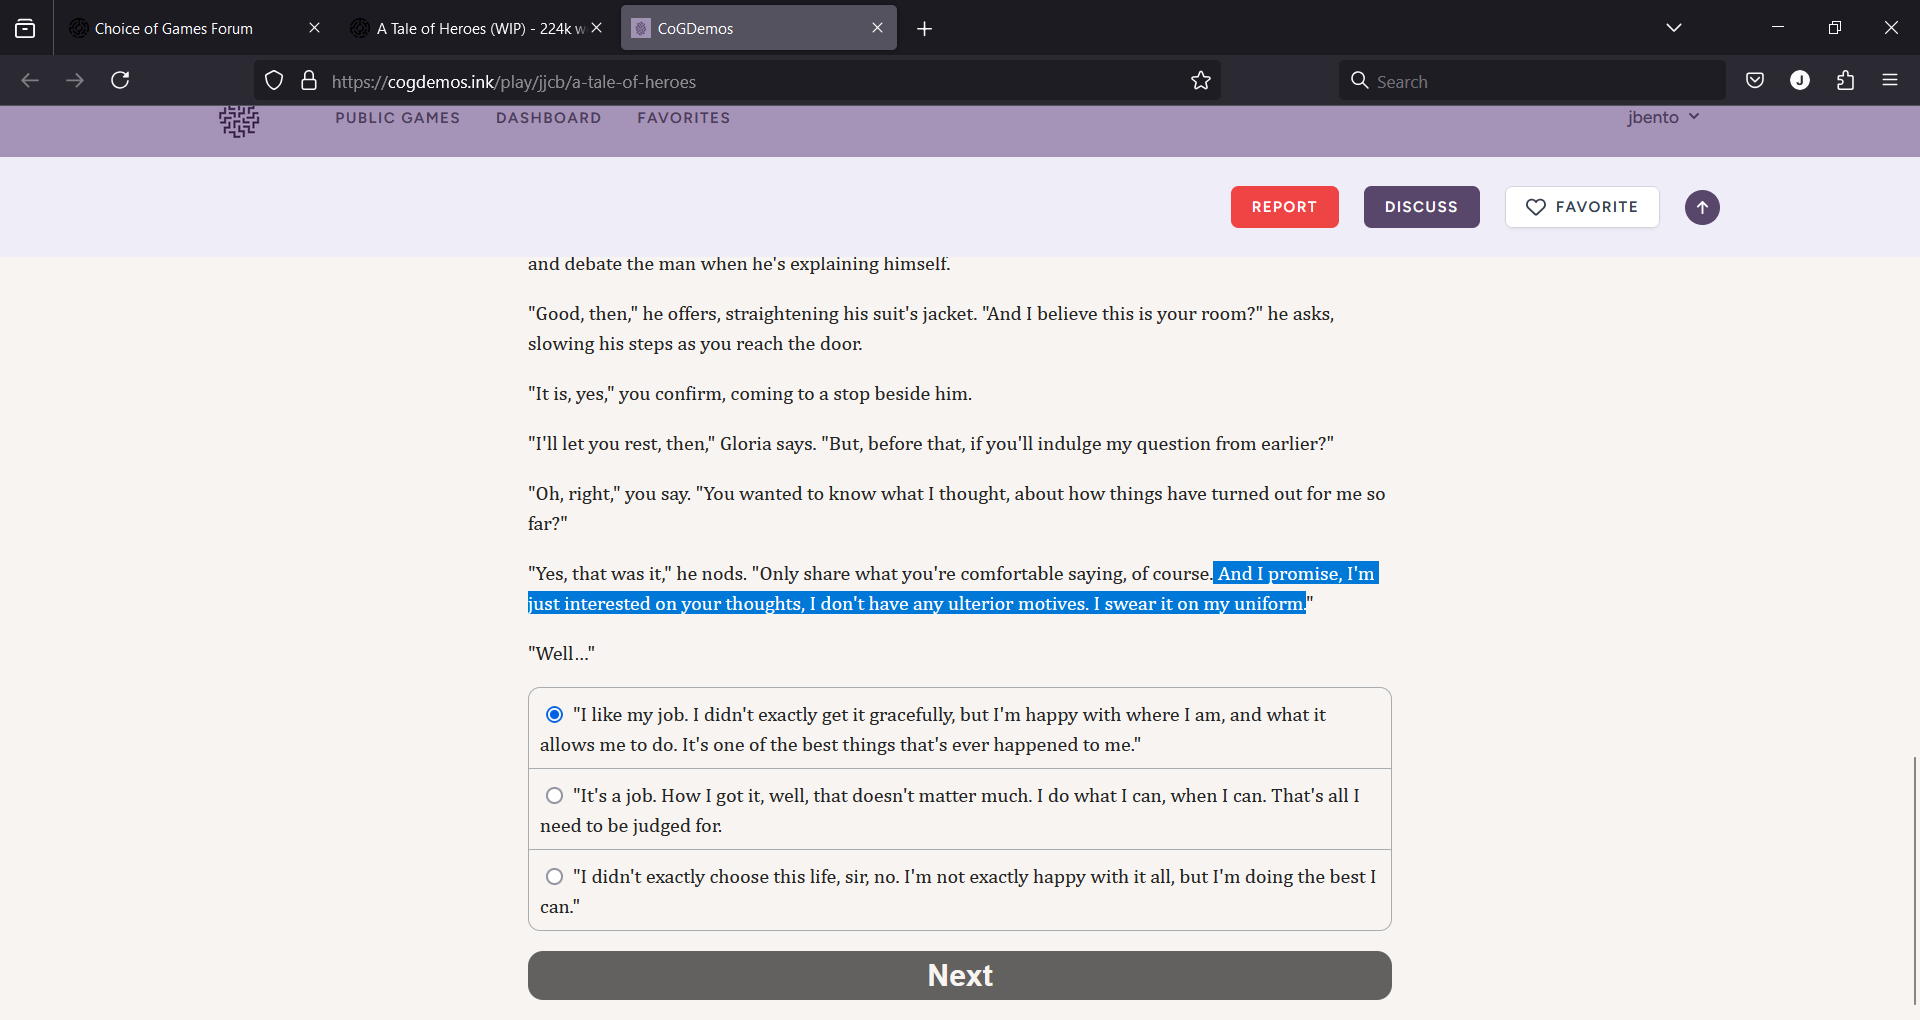The width and height of the screenshot is (1920, 1020).
Task: Minimize the browser window
Action: 1778,28
